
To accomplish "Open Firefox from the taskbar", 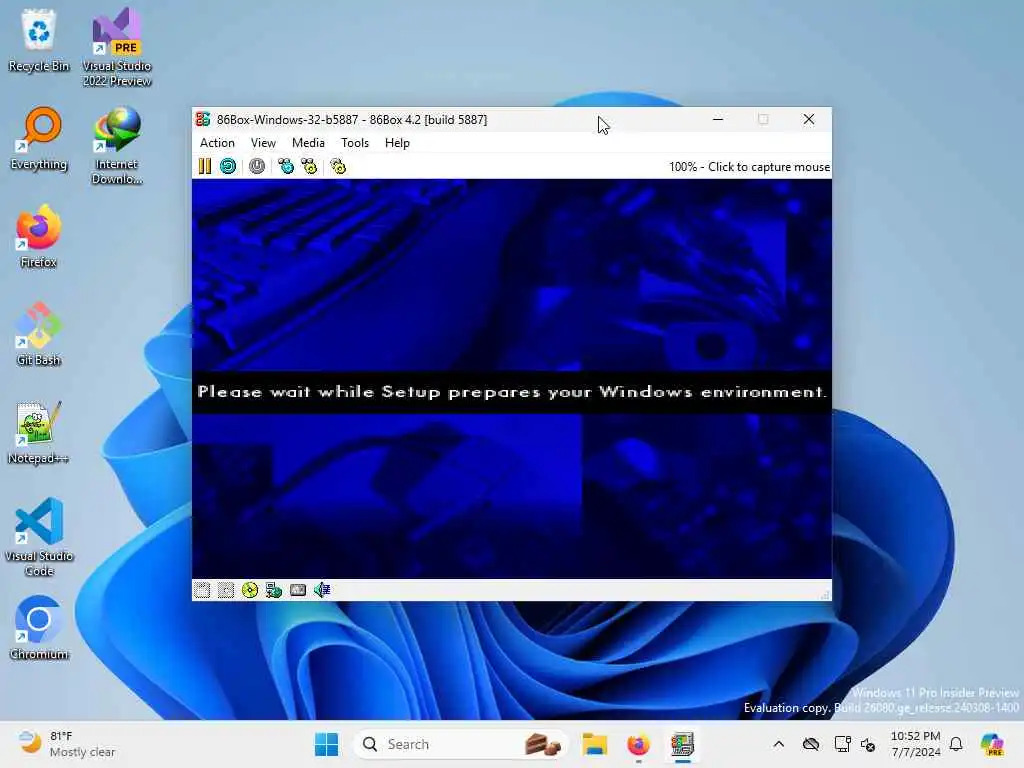I will (x=638, y=744).
